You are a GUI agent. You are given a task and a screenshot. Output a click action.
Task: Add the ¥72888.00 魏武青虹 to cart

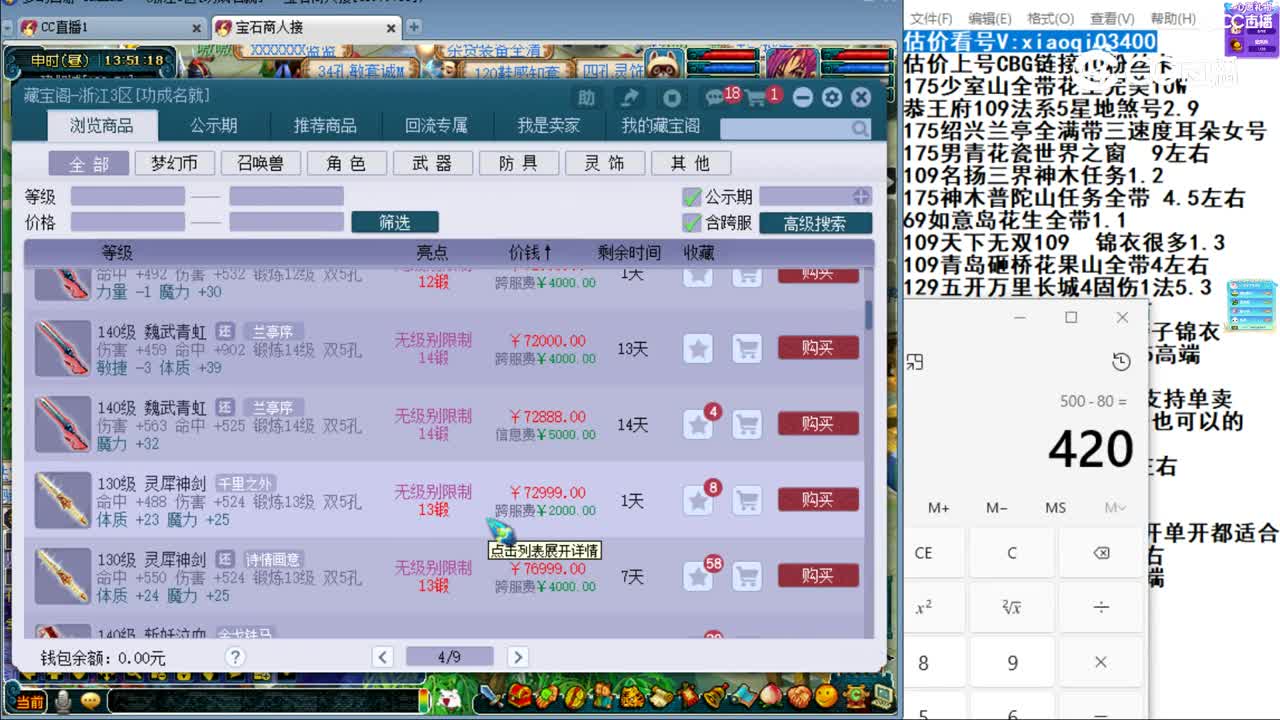[x=746, y=424]
